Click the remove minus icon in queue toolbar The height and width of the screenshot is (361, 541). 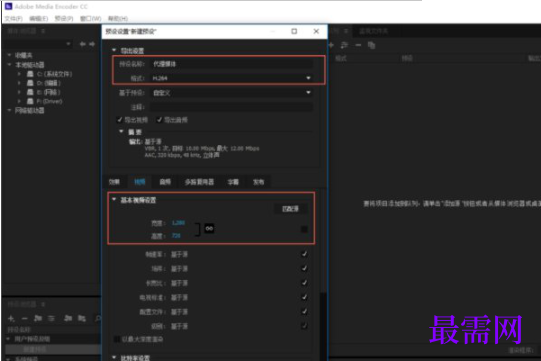coord(358,45)
